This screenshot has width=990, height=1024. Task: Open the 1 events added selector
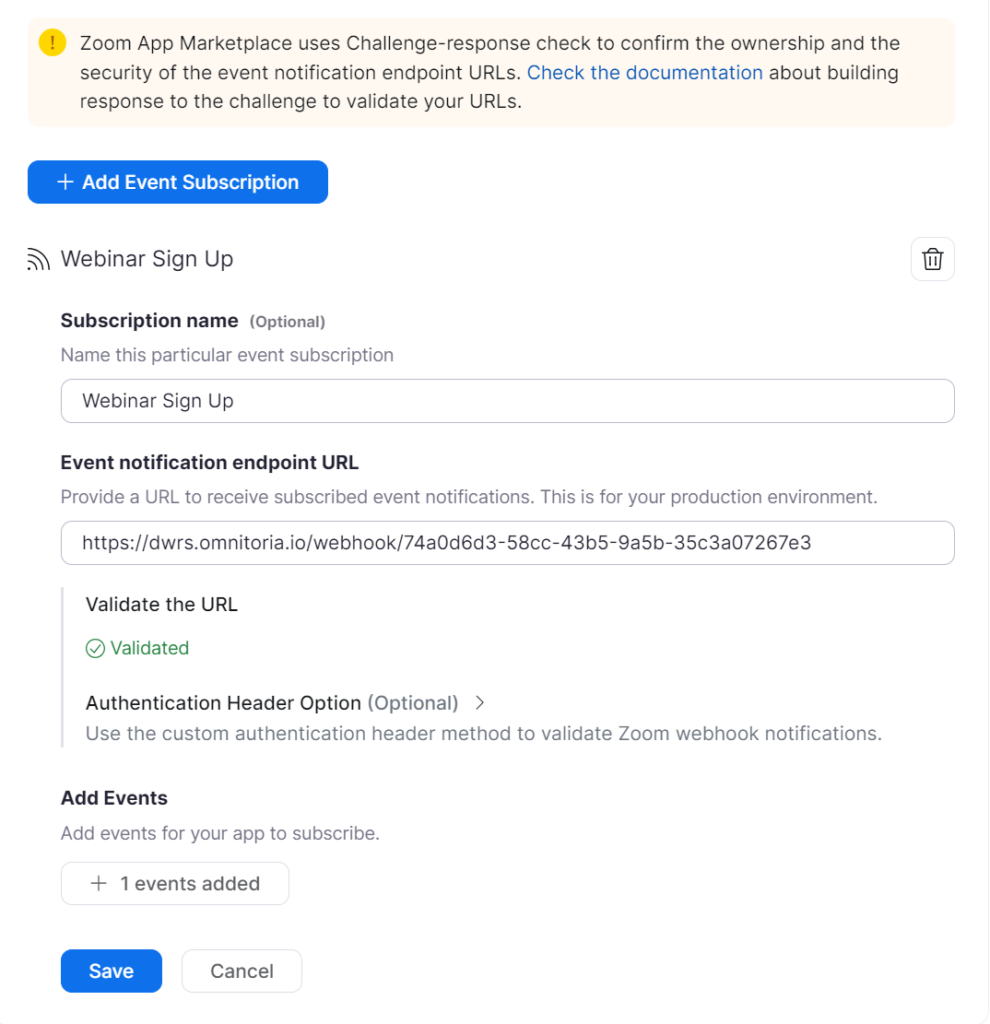coord(175,883)
